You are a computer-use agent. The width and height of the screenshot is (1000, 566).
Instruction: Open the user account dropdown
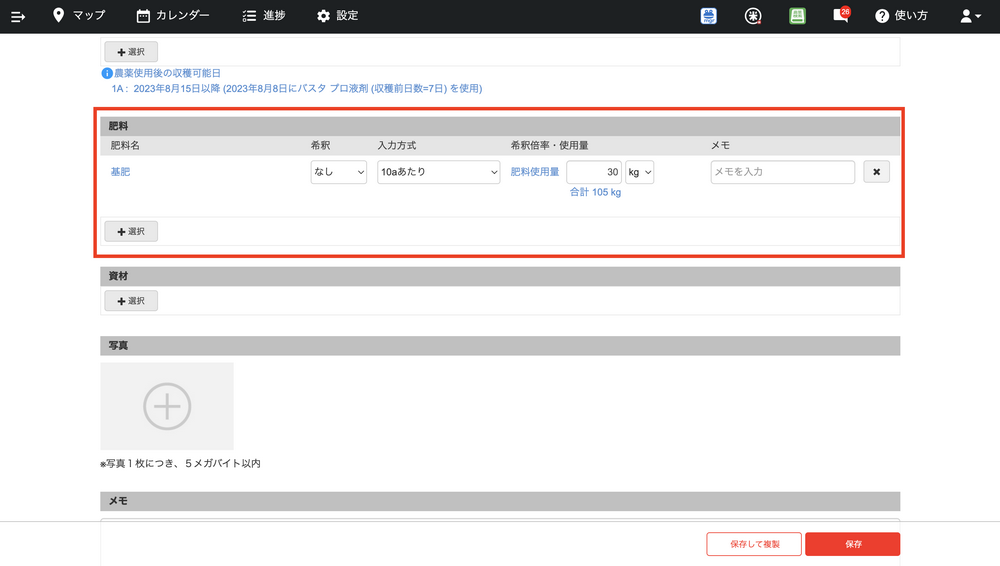point(969,16)
